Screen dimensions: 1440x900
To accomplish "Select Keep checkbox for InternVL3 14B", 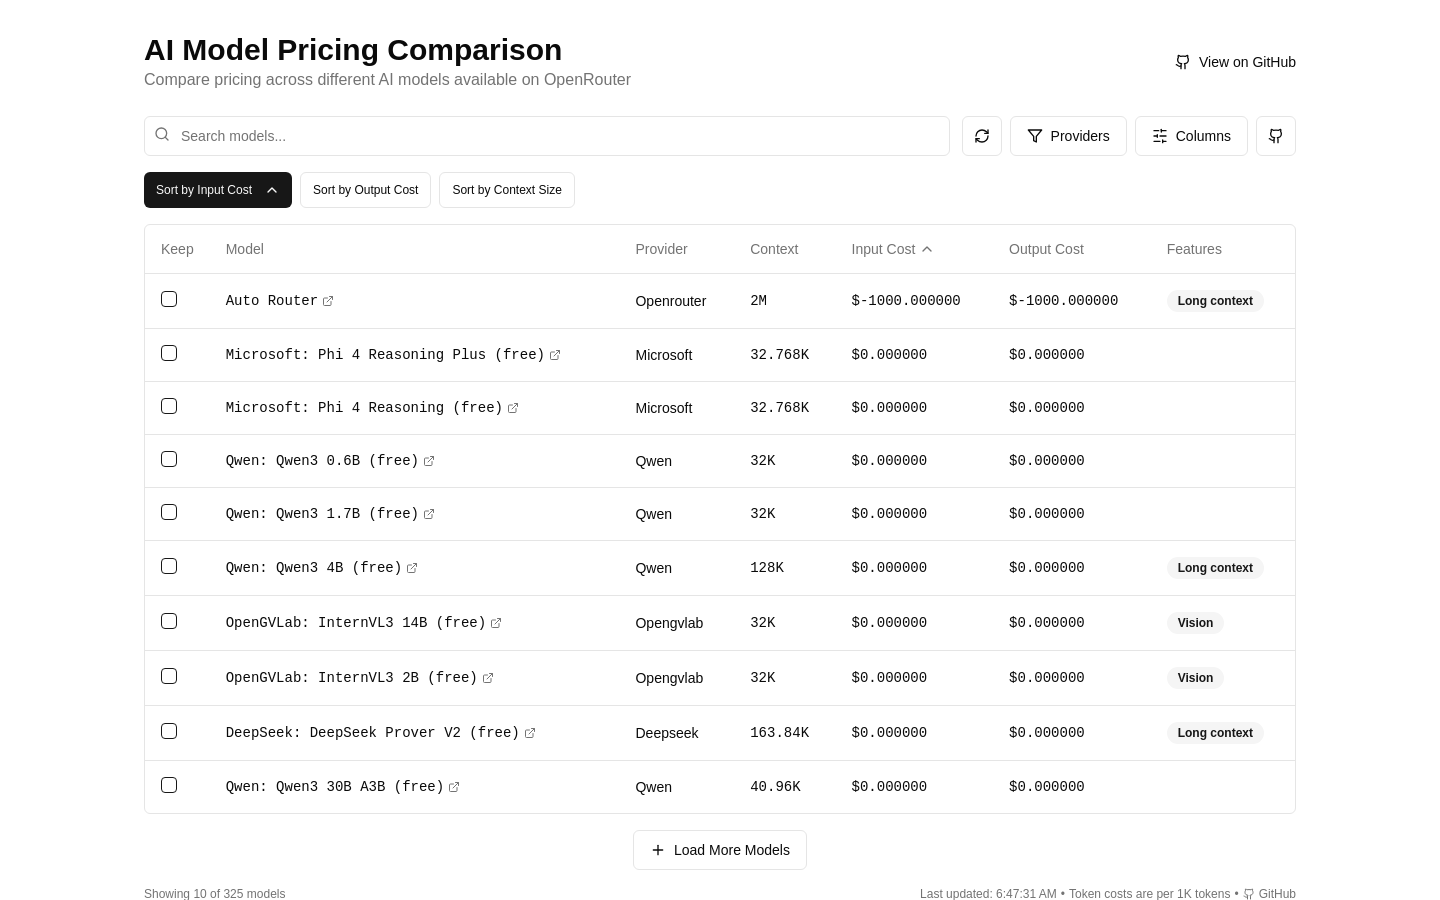I will (x=169, y=621).
